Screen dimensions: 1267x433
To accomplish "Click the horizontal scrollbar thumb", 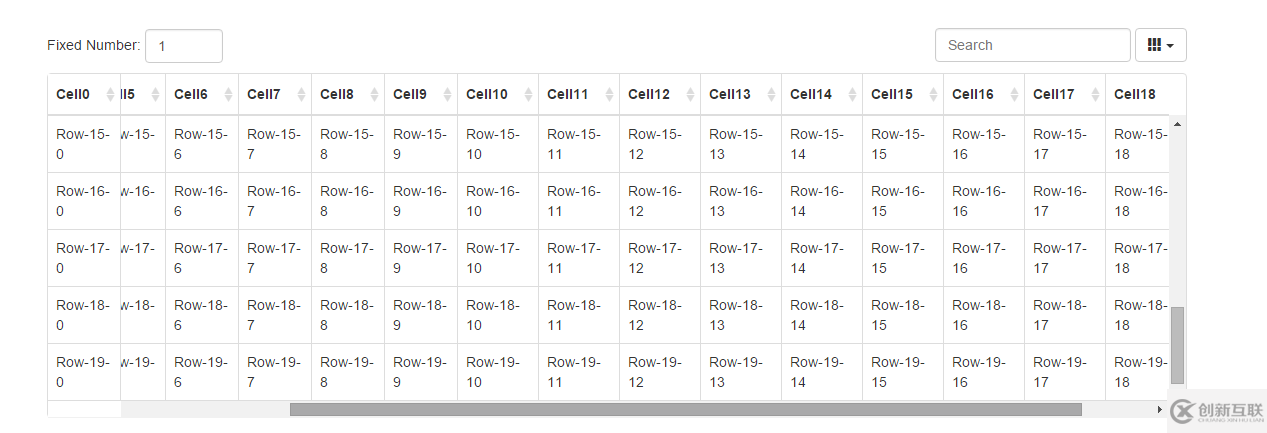I will point(686,409).
